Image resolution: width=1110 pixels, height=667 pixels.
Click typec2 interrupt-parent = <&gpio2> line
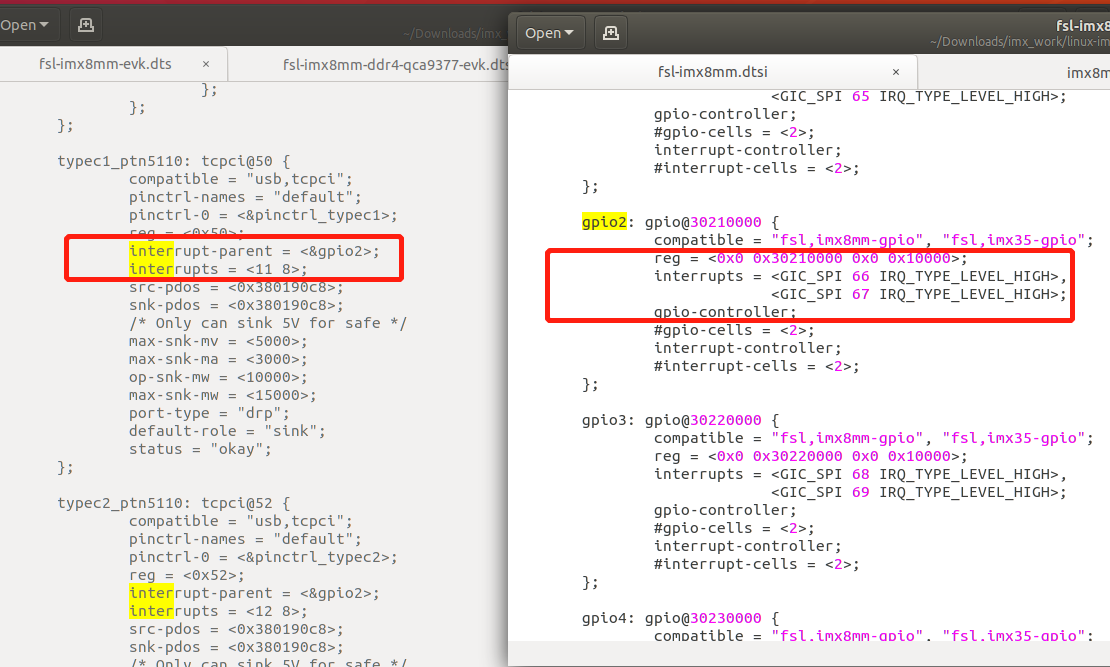pos(254,593)
